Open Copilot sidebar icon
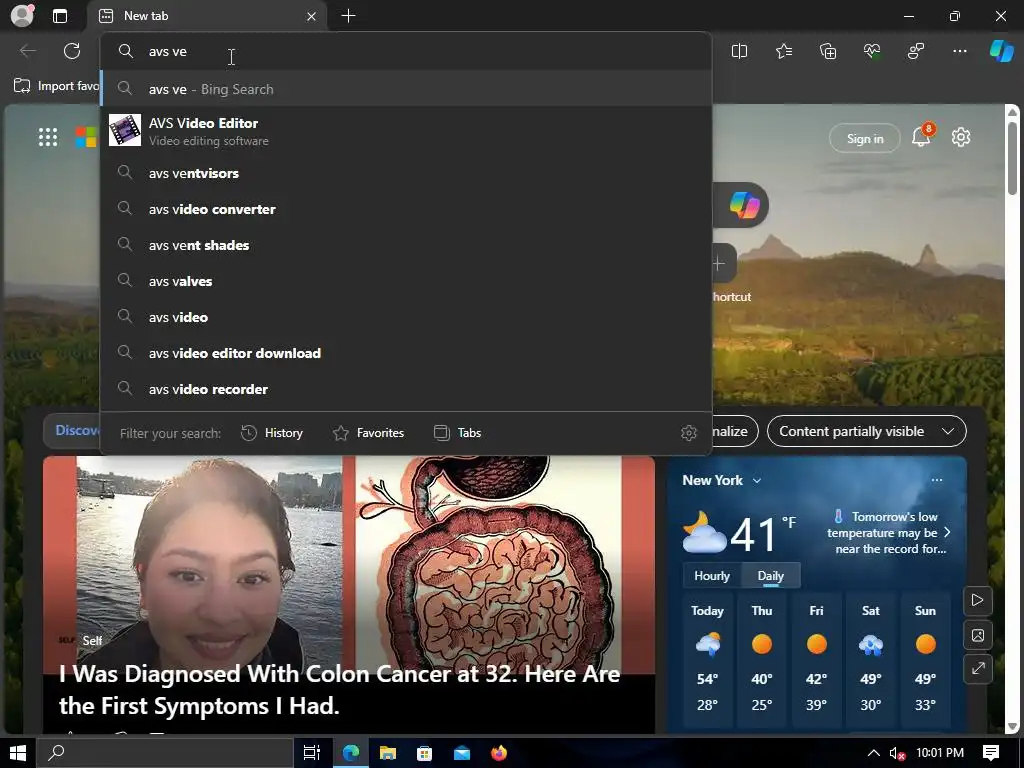 click(1001, 51)
